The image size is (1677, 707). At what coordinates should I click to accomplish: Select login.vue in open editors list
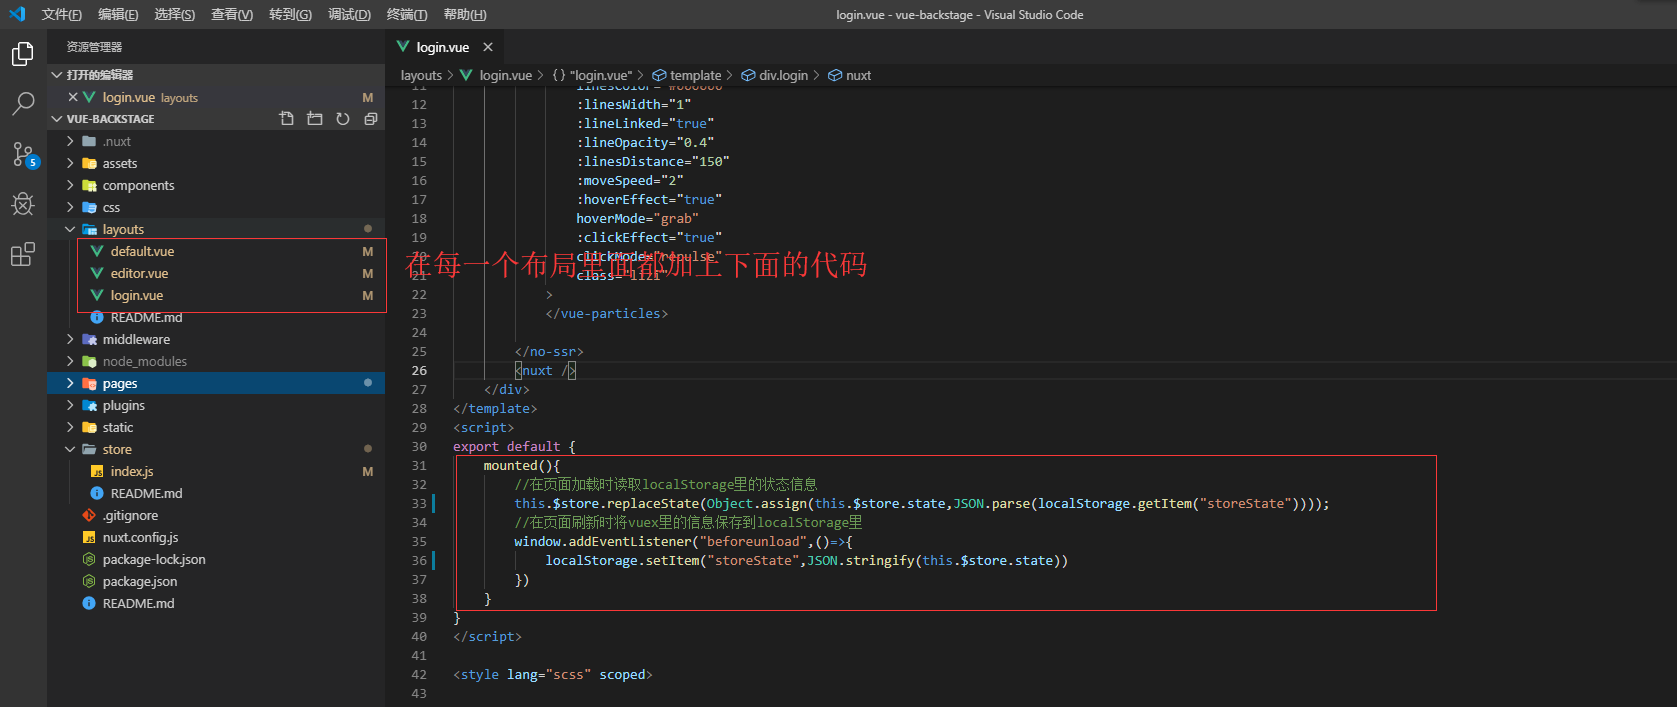216,97
